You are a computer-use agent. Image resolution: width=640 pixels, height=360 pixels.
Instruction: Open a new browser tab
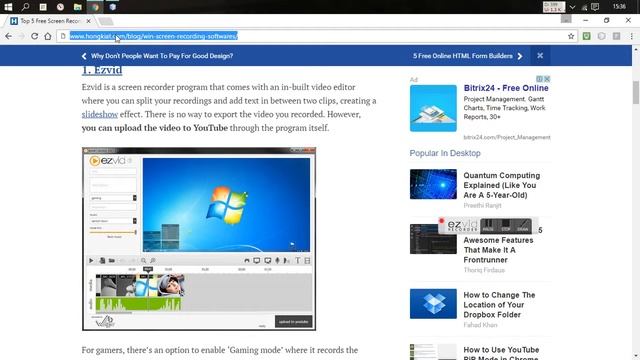(106, 21)
